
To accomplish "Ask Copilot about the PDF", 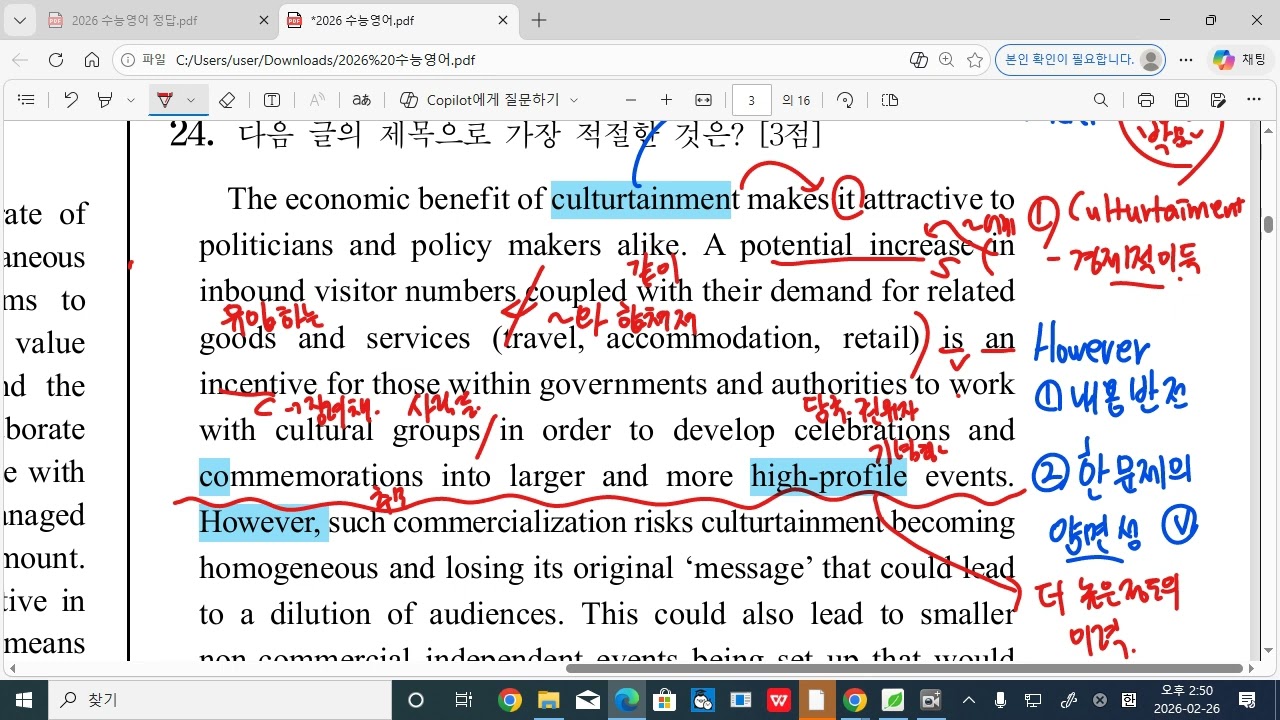I will 479,100.
